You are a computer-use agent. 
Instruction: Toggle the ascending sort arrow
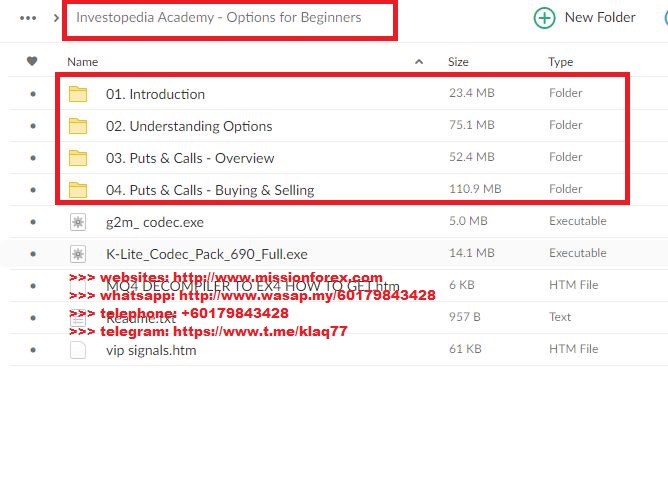[x=419, y=62]
